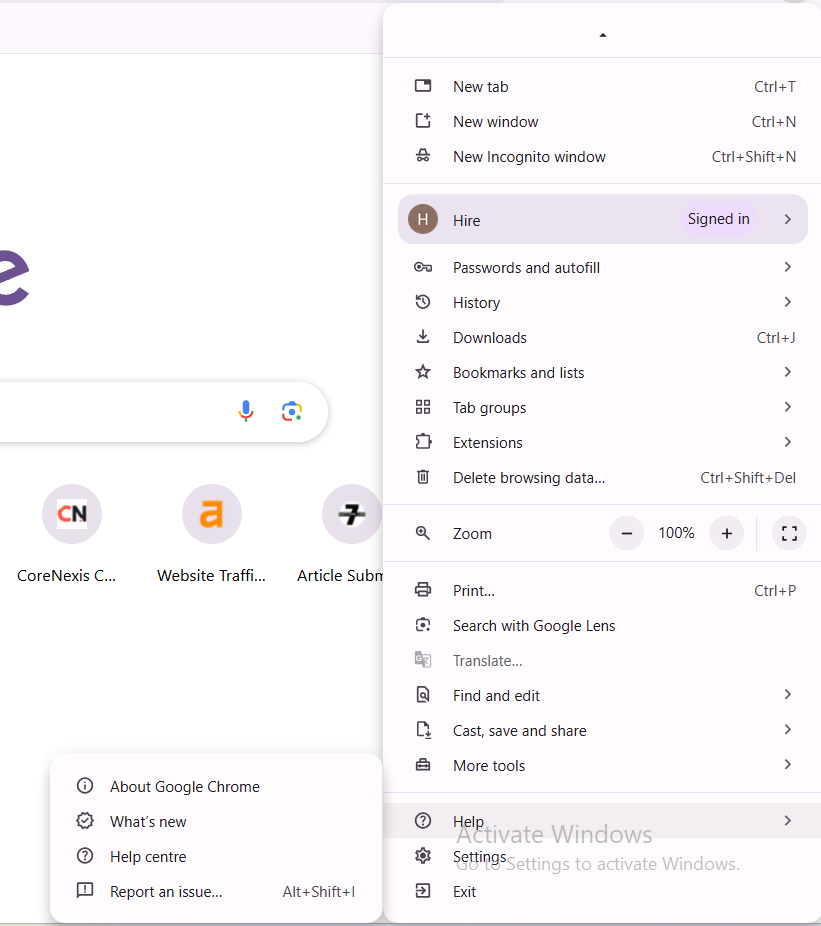Click the Incognito window icon

(x=423, y=156)
